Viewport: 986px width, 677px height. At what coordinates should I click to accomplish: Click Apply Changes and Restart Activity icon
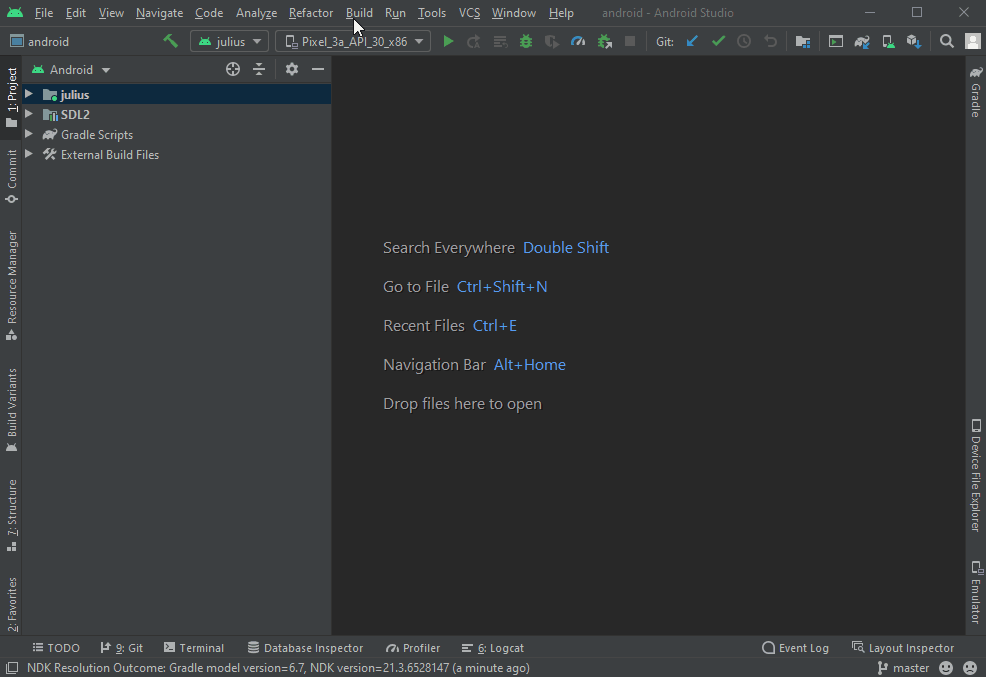[474, 41]
